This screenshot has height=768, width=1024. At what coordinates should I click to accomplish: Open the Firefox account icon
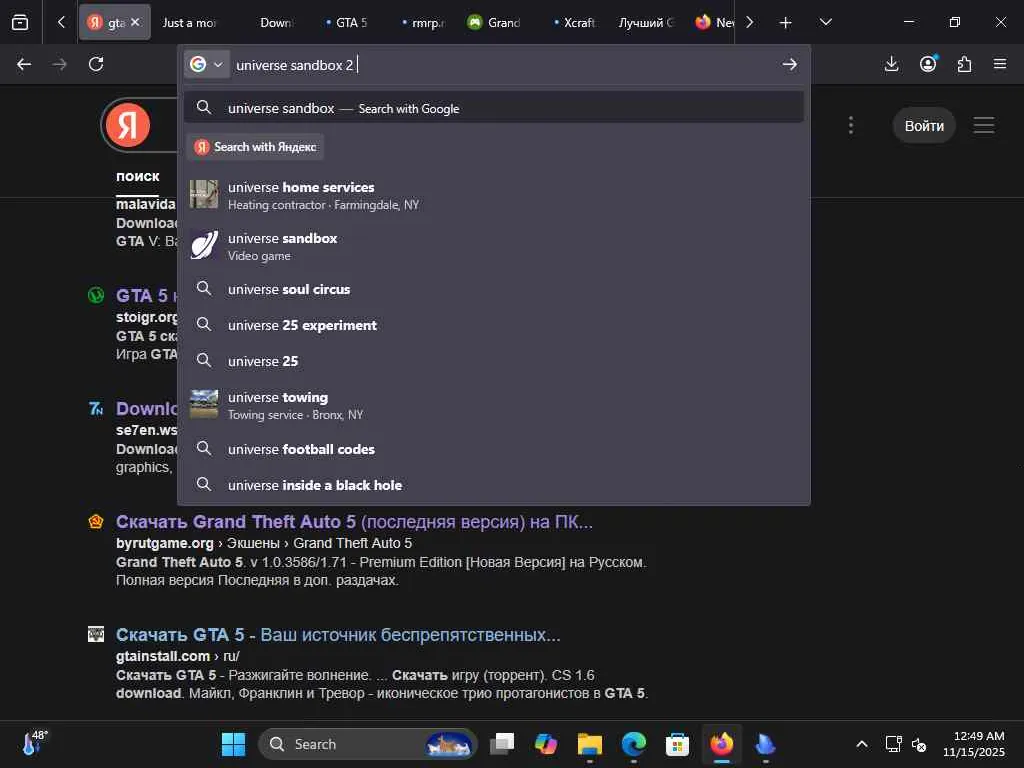928,64
